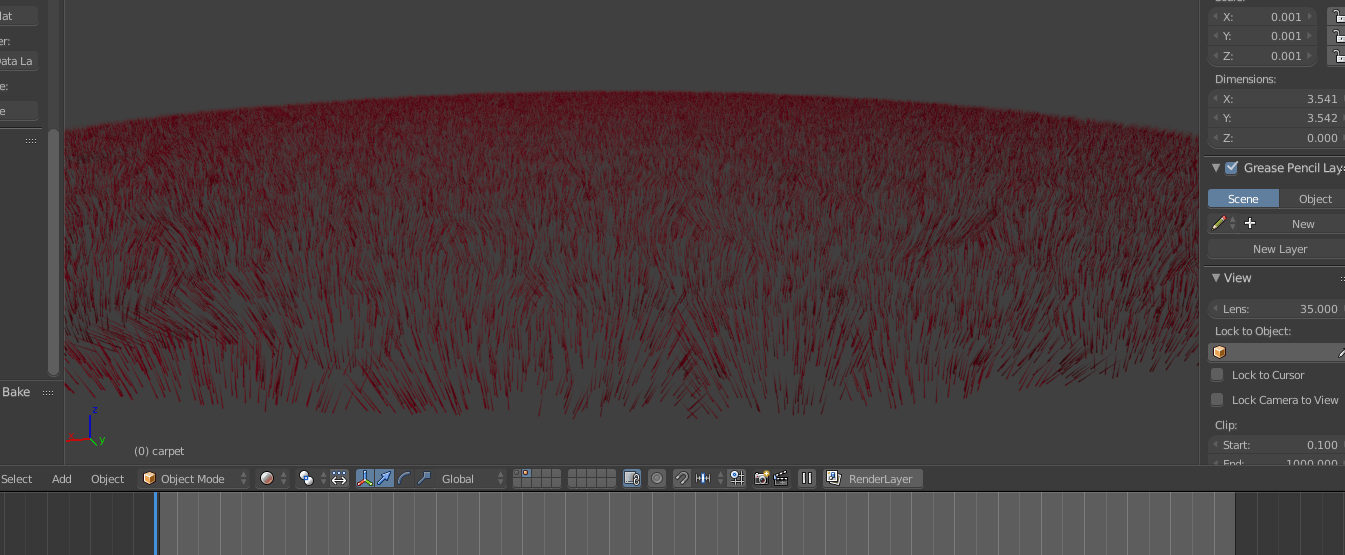Toggle the Grease Pencil Layers checkbox
Screen dimensions: 1345x555
pos(1232,168)
